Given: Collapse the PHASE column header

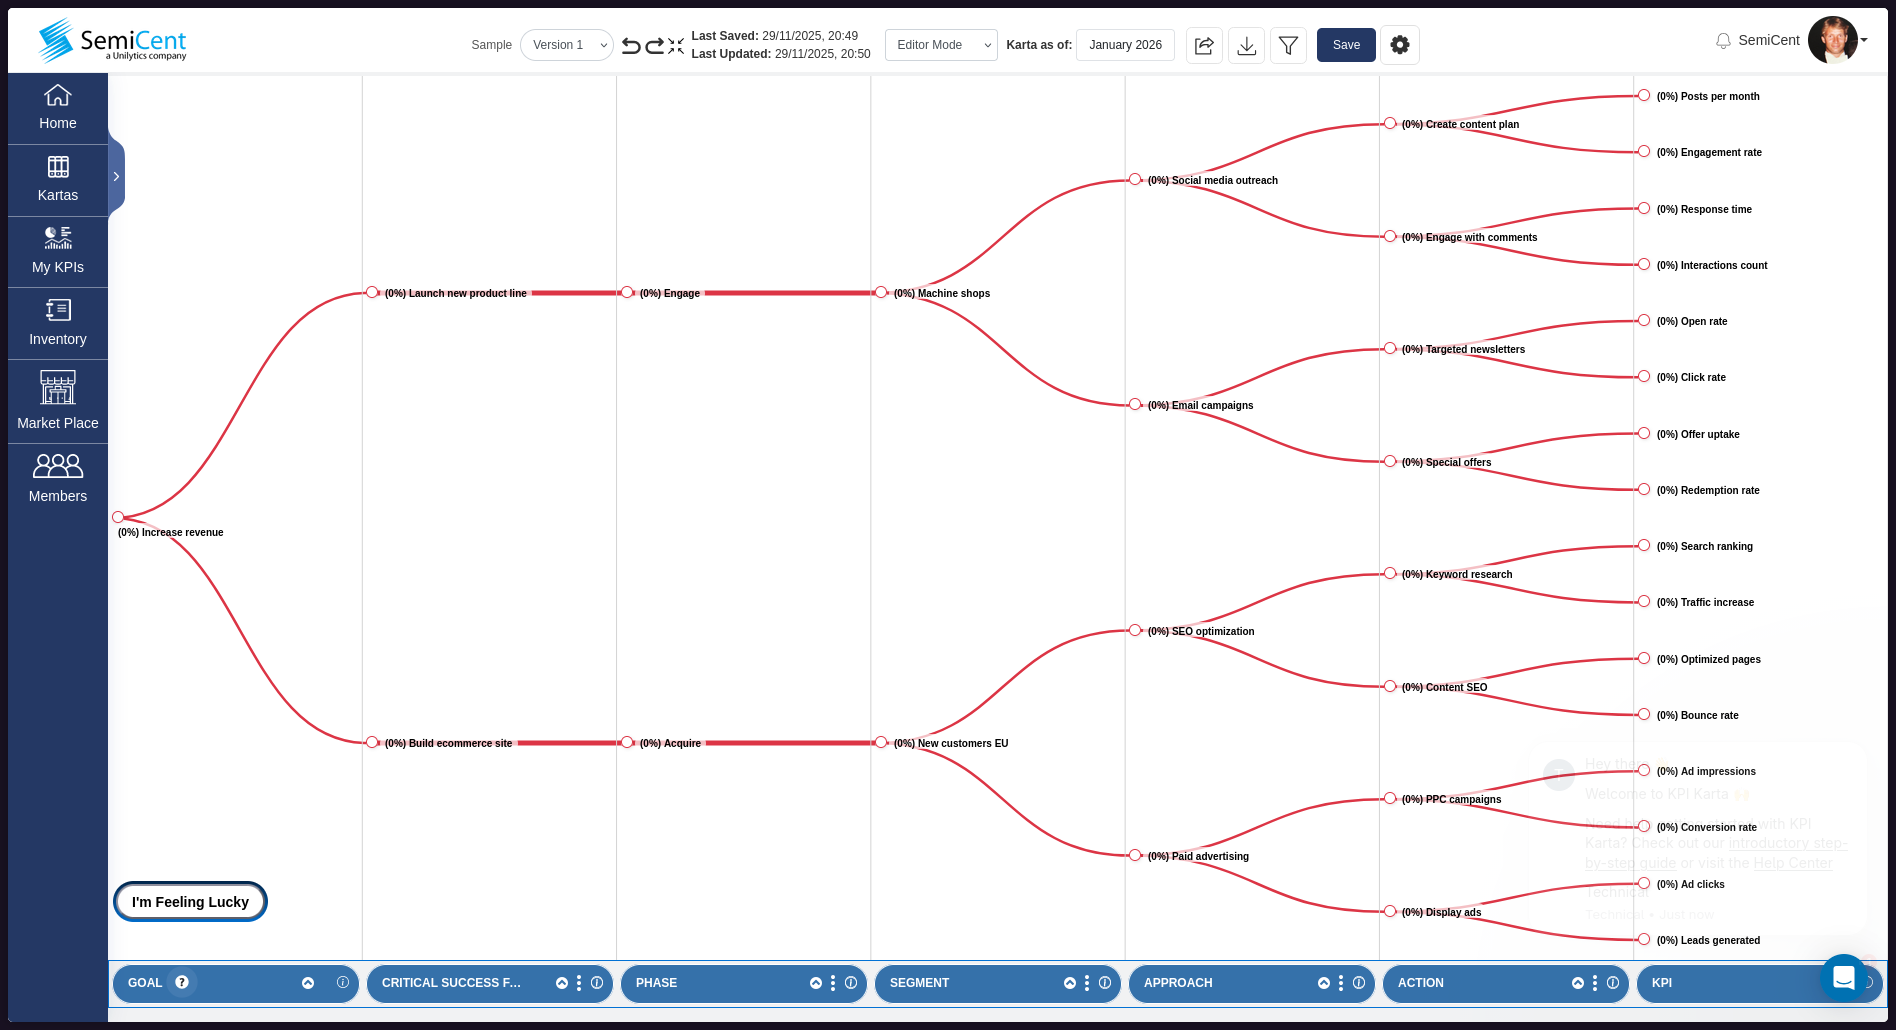Looking at the screenshot, I should point(815,982).
